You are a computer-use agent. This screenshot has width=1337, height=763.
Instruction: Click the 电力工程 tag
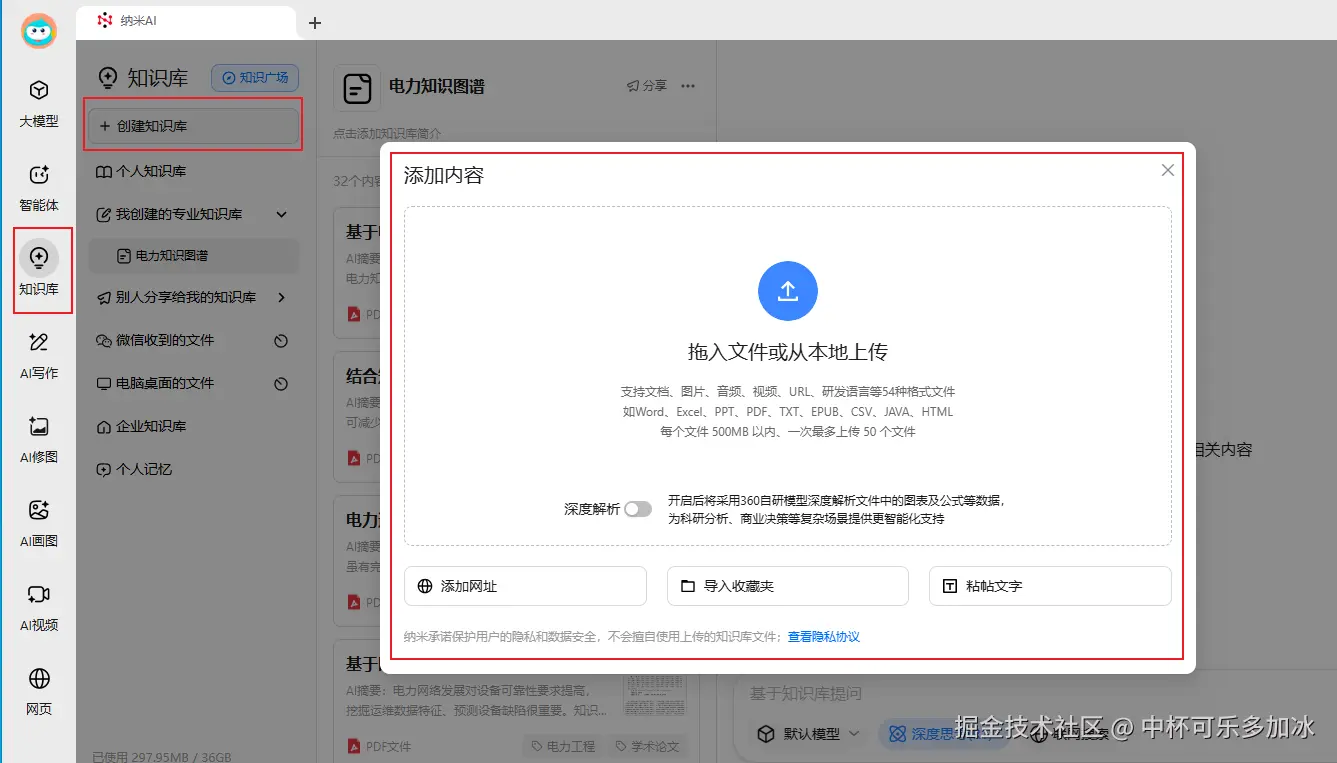(x=563, y=746)
